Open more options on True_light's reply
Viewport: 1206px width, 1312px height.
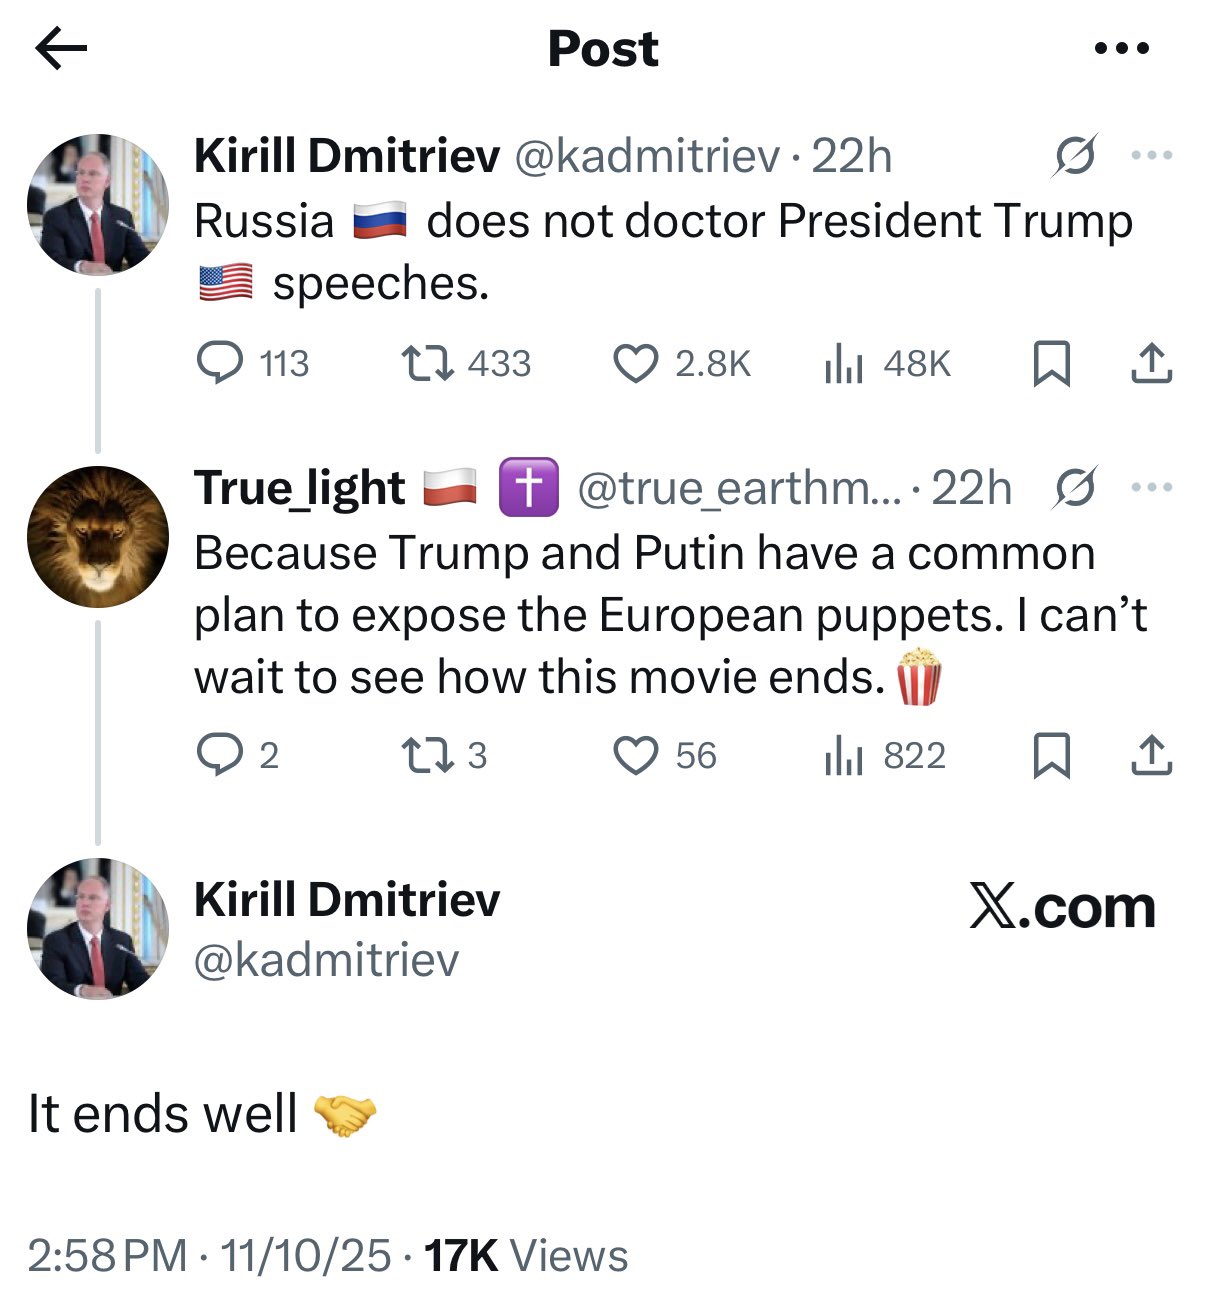(1151, 488)
